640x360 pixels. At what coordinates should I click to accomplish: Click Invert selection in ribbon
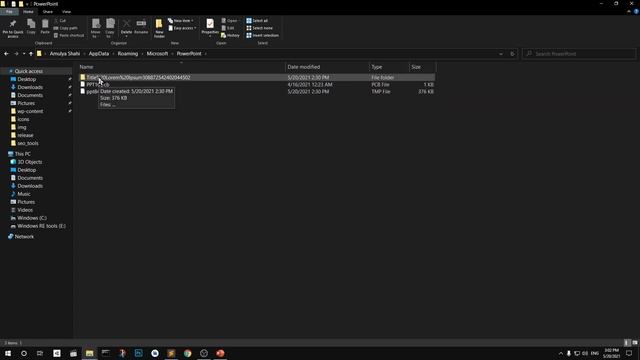pos(262,36)
